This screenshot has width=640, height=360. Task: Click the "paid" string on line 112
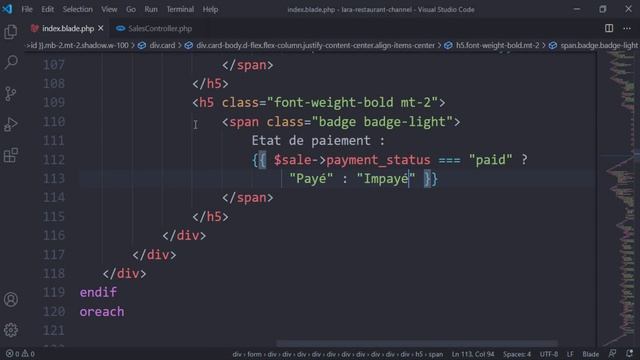(490, 160)
